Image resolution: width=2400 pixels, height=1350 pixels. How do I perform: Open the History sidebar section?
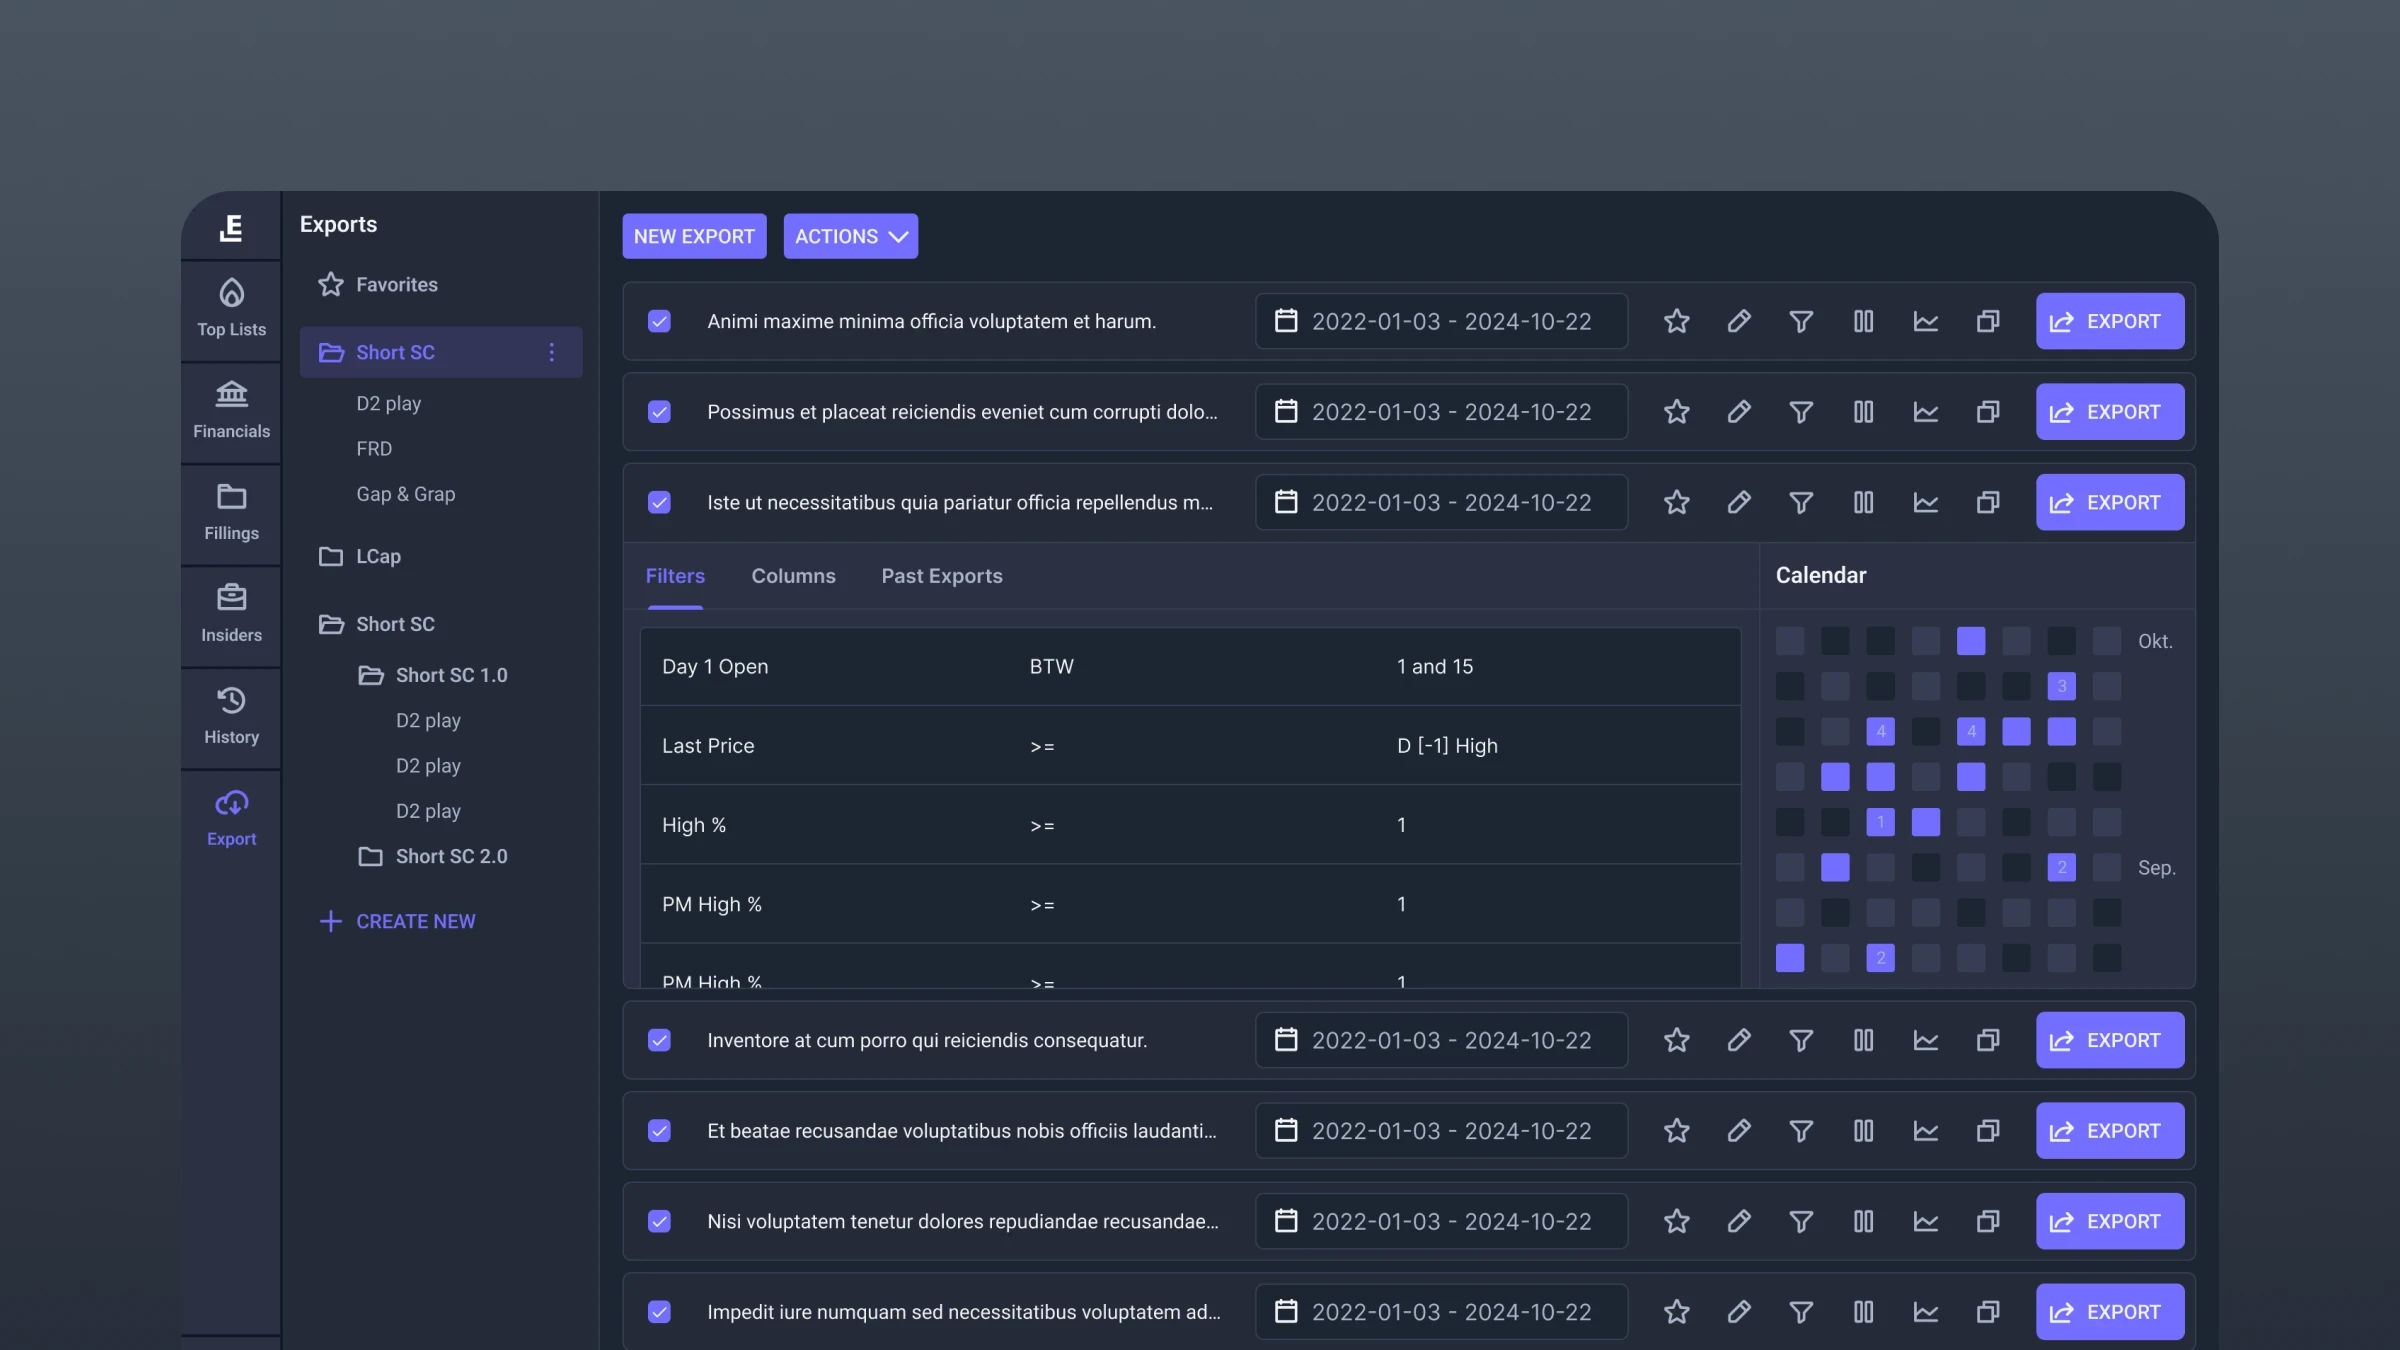[231, 716]
